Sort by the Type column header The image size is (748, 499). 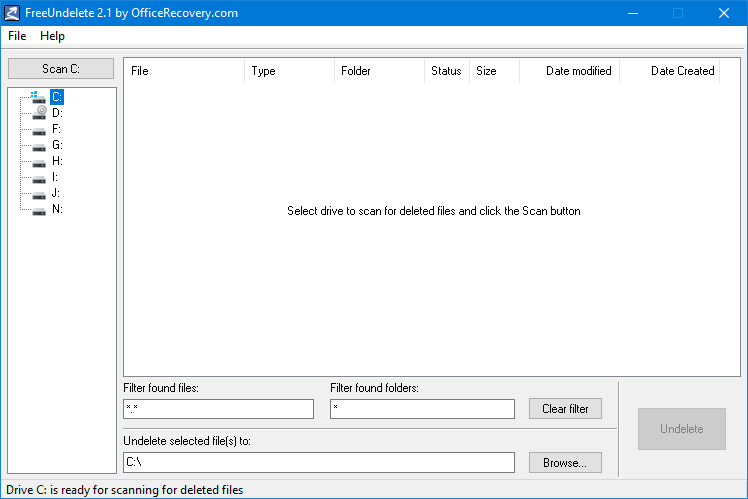[290, 71]
